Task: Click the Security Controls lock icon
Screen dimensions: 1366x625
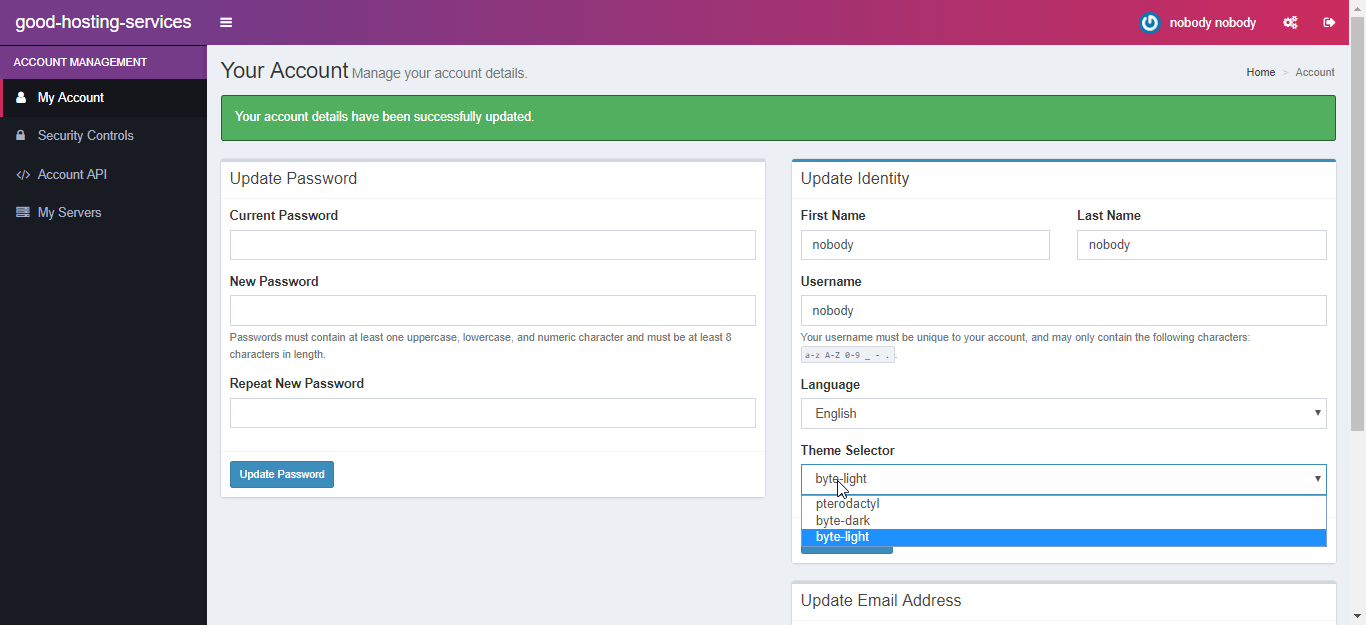Action: (x=21, y=135)
